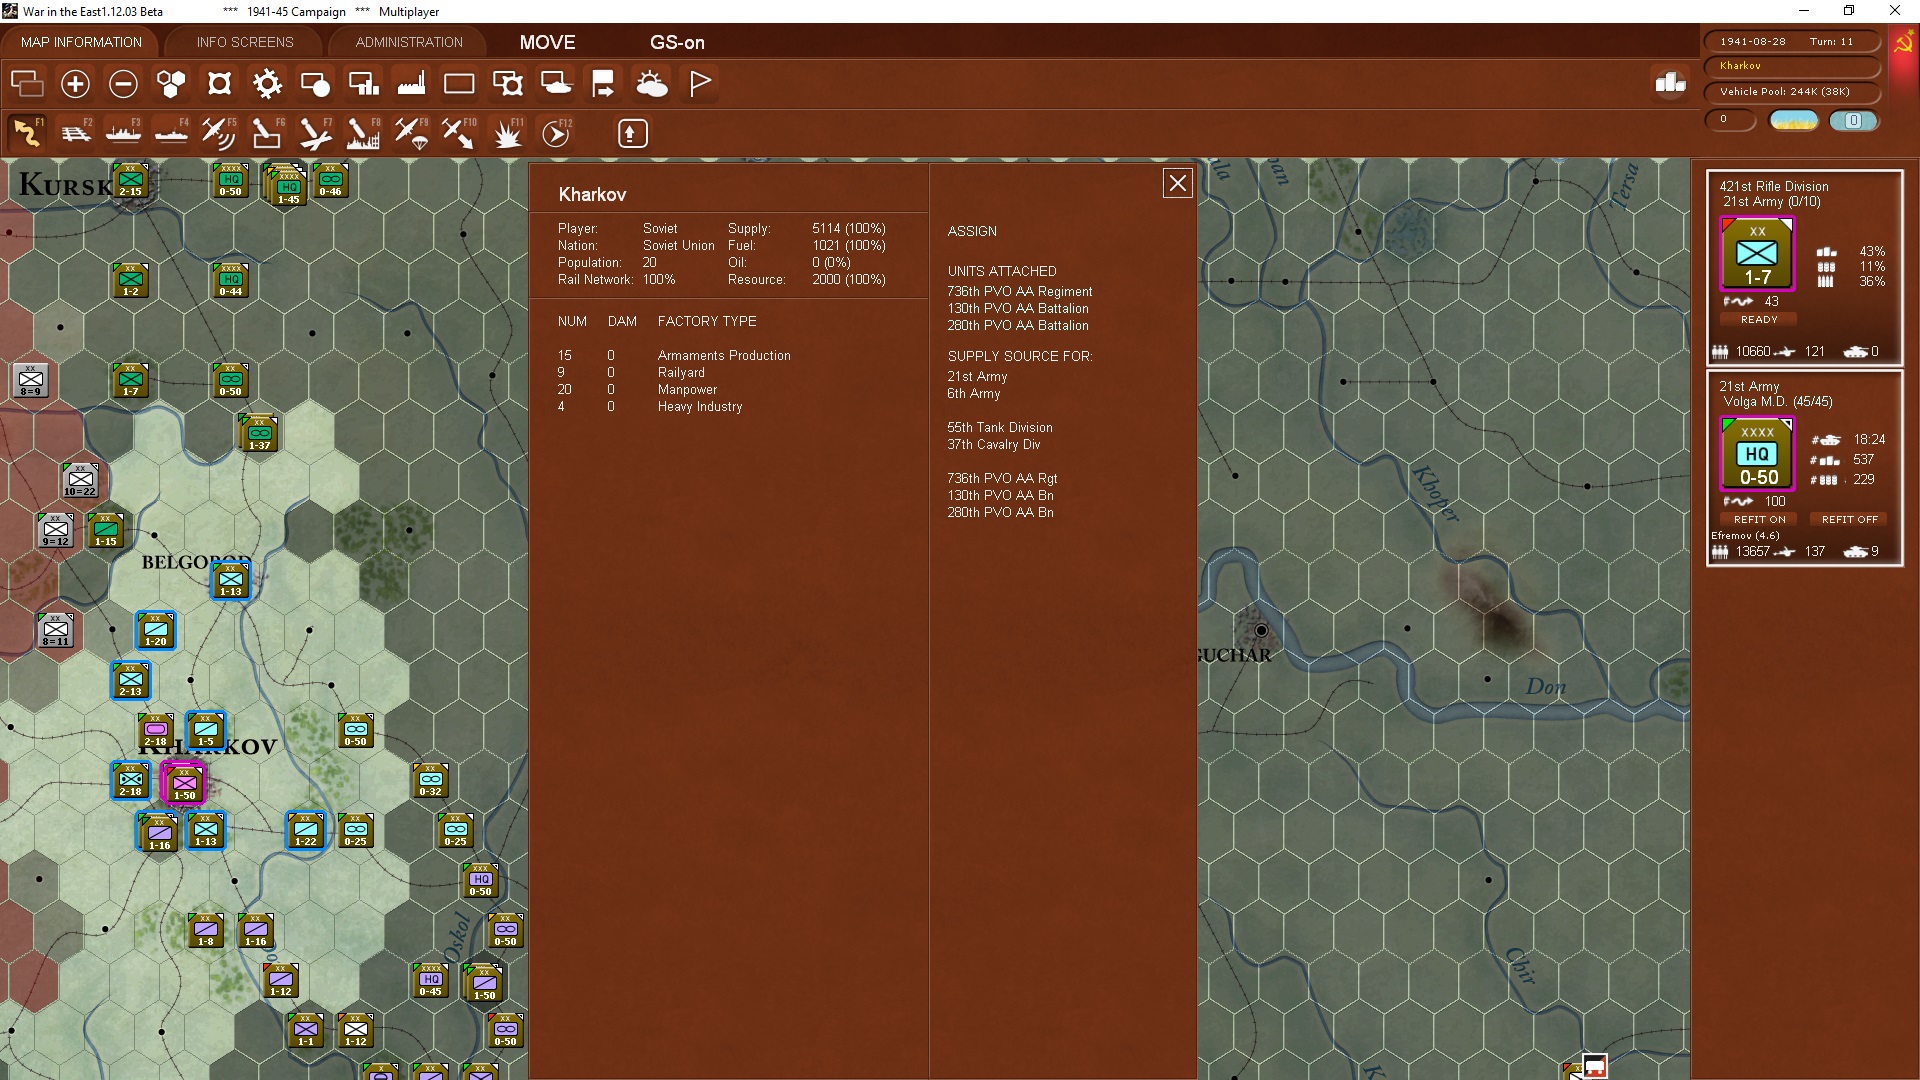Select the F4 ship mode icon

click(x=171, y=133)
